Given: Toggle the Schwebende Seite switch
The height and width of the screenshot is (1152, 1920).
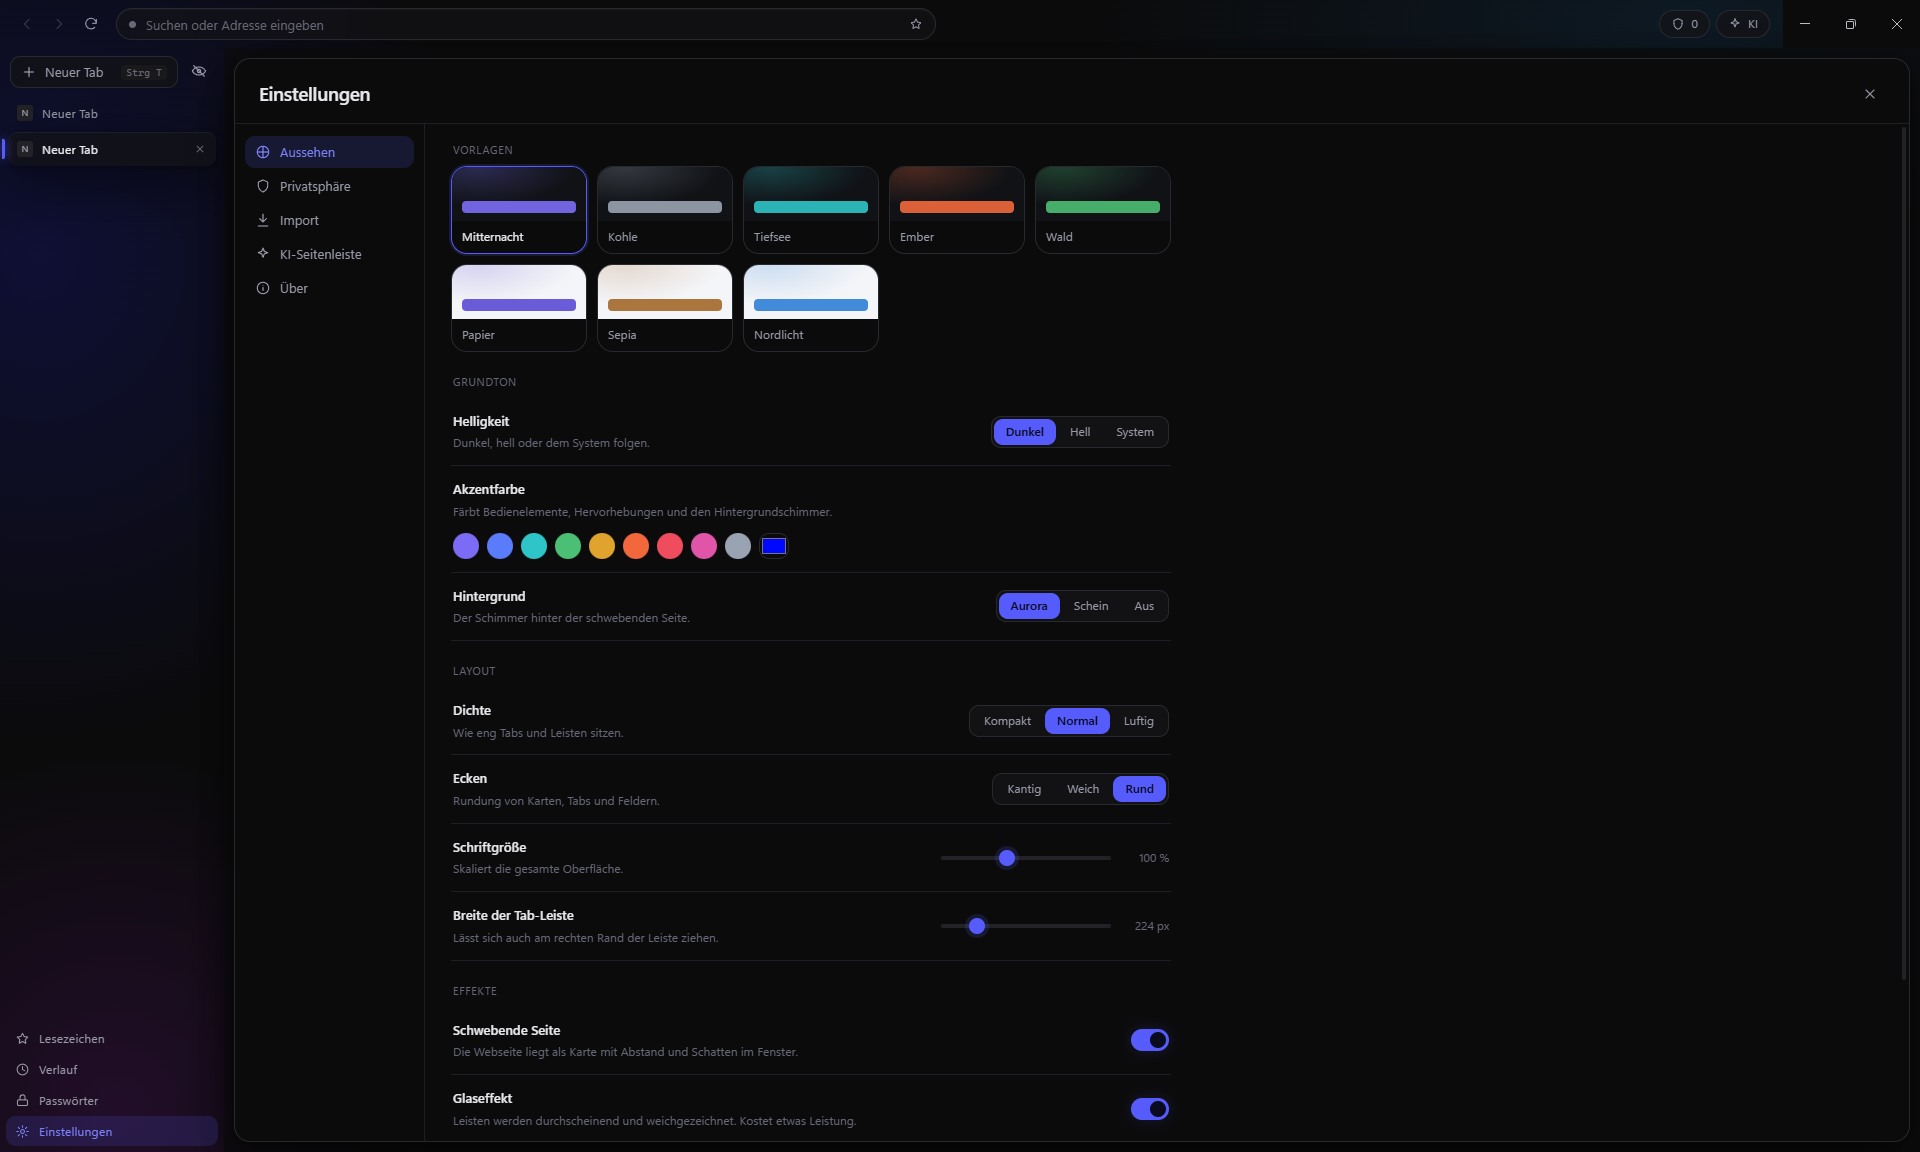Looking at the screenshot, I should click(1150, 1040).
